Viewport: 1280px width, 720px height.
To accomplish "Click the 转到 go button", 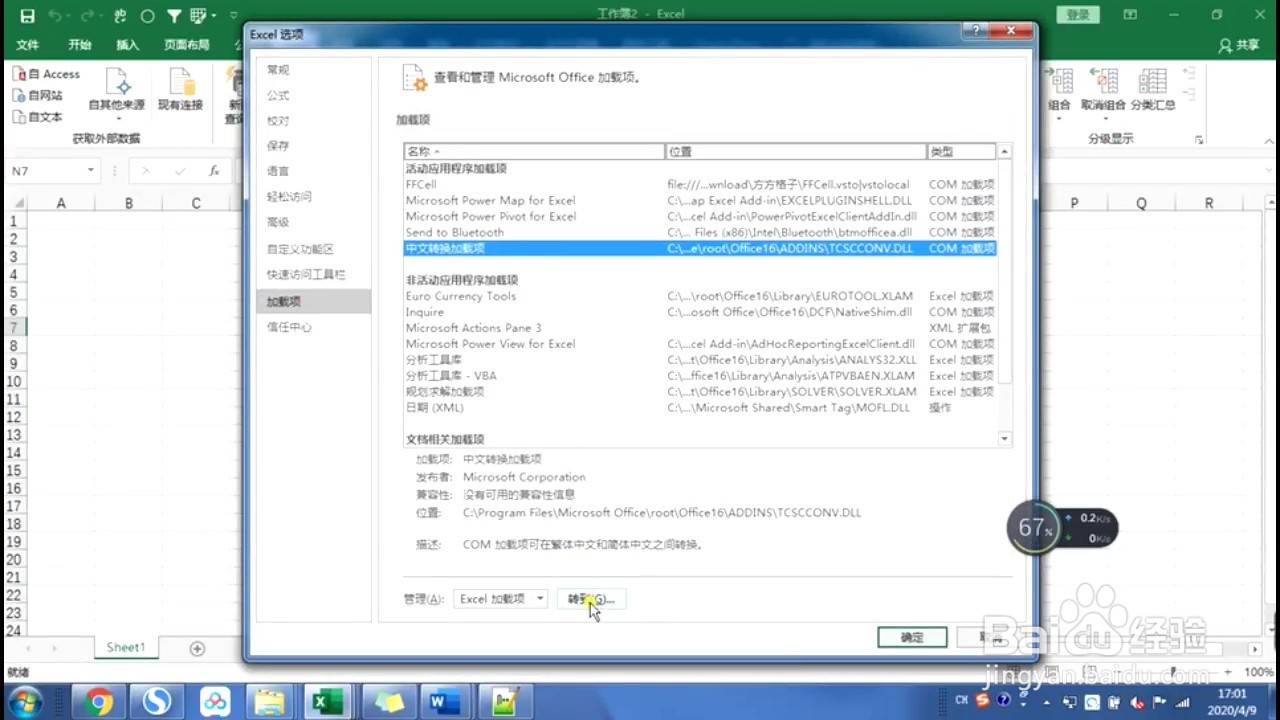I will click(x=591, y=599).
